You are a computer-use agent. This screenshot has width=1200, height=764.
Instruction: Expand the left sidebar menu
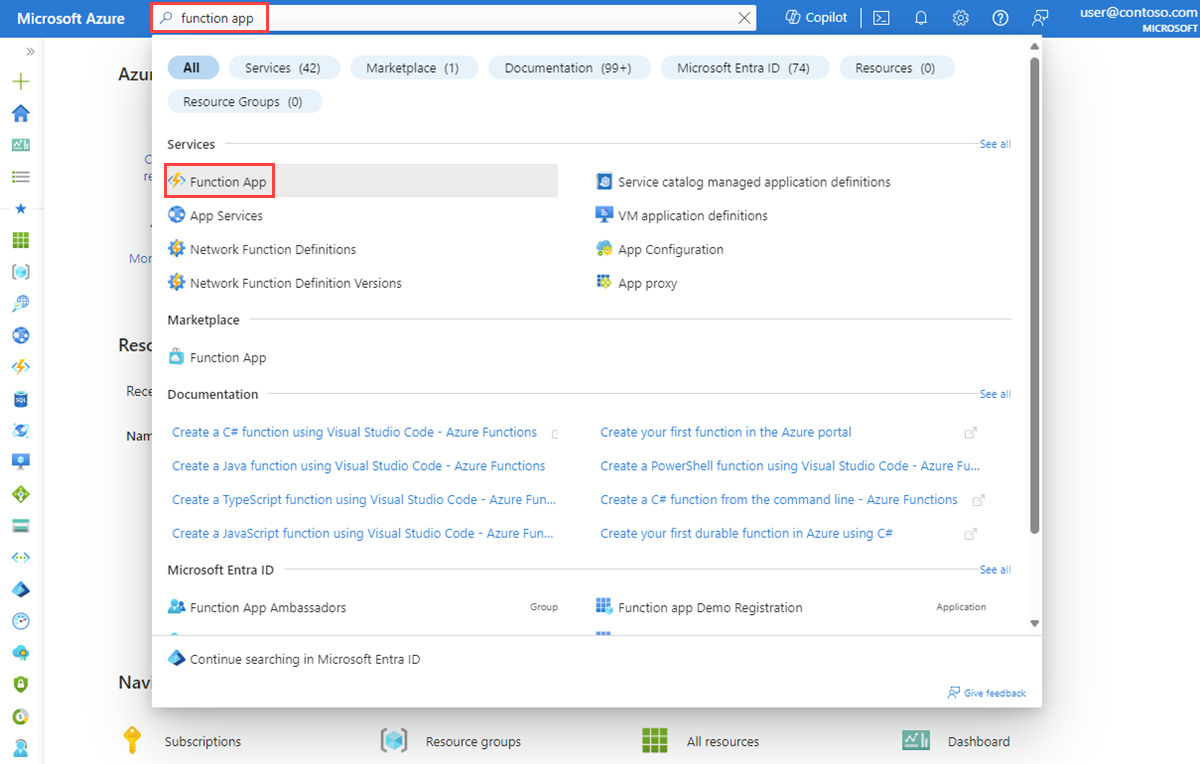click(30, 51)
